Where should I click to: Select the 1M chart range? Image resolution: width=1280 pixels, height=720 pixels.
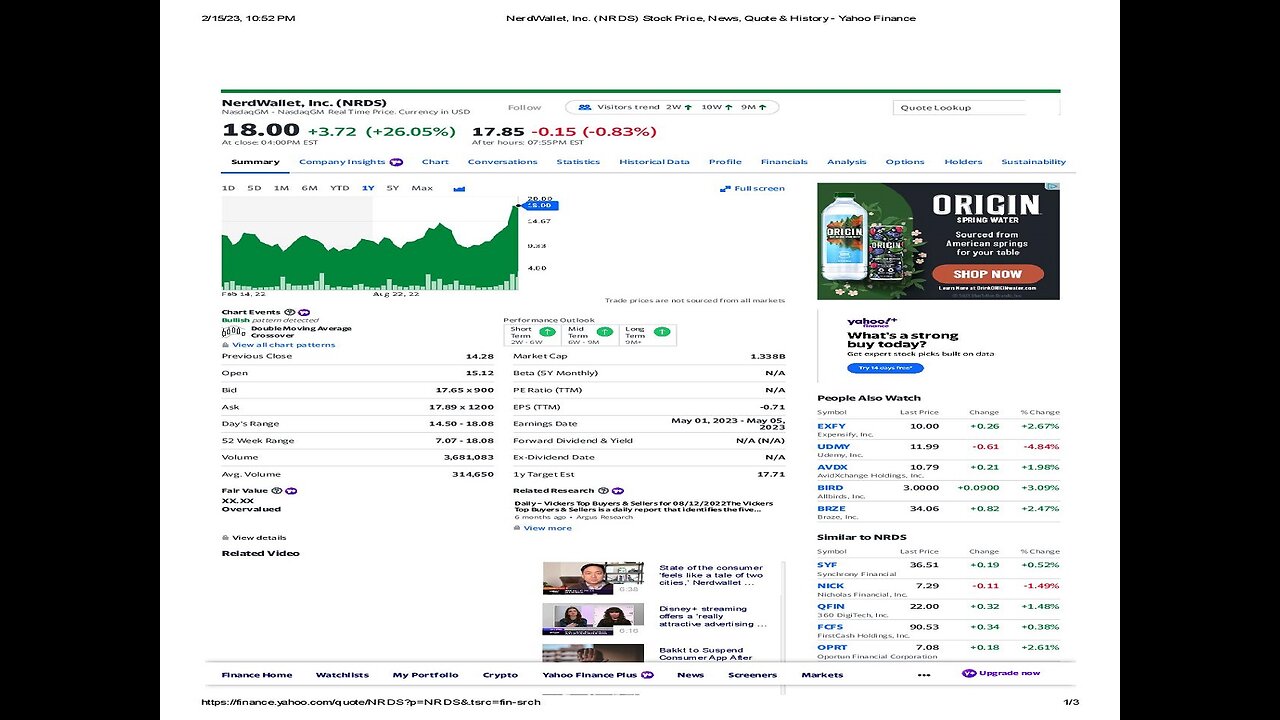click(281, 188)
